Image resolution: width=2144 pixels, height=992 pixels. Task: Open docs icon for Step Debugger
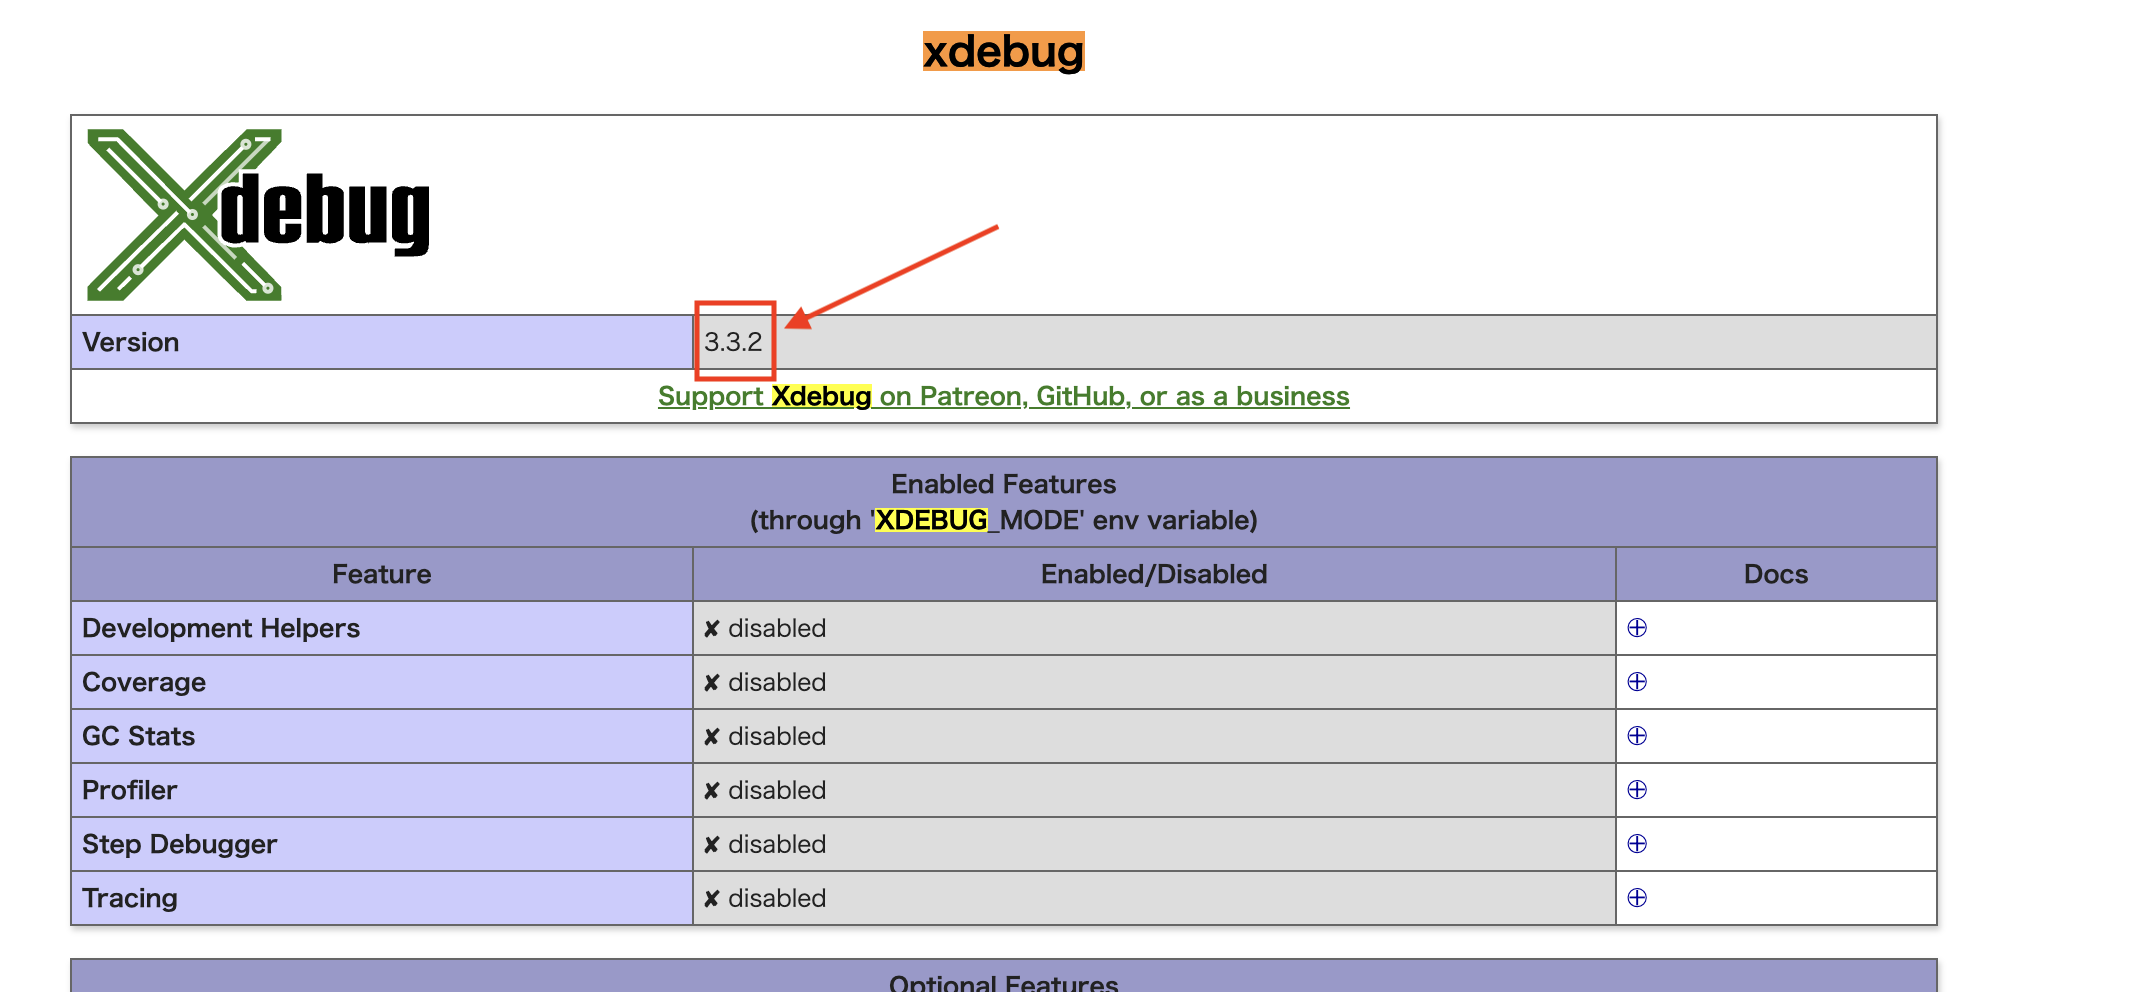click(1637, 844)
